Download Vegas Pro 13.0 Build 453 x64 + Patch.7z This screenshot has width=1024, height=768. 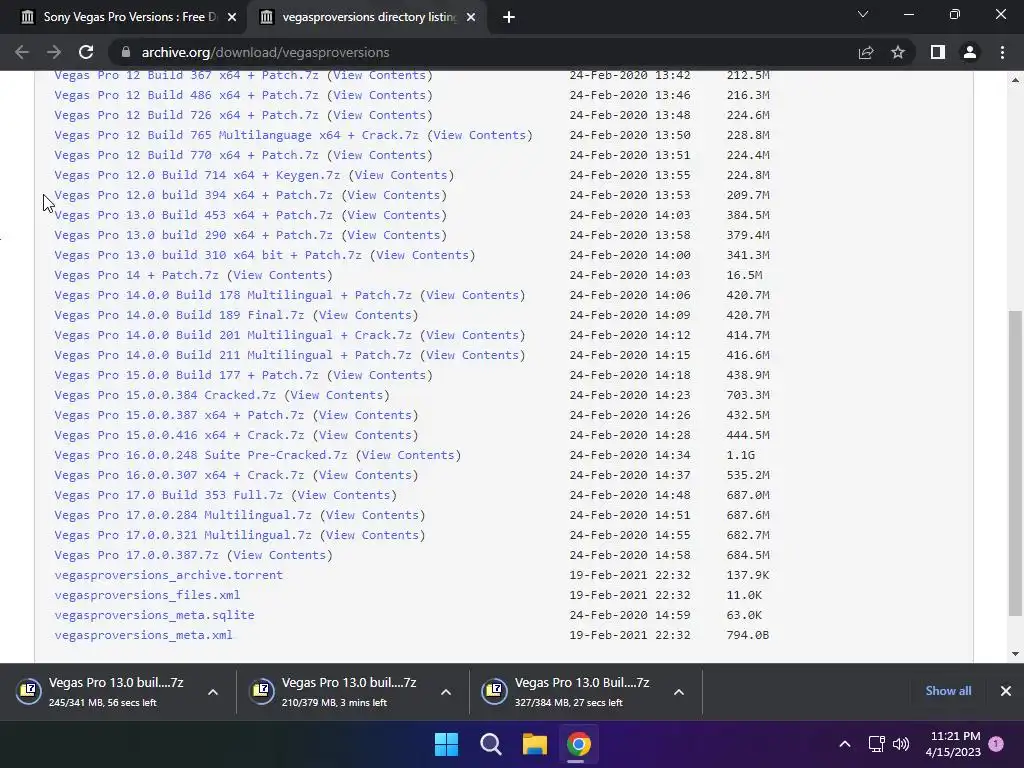click(x=193, y=215)
